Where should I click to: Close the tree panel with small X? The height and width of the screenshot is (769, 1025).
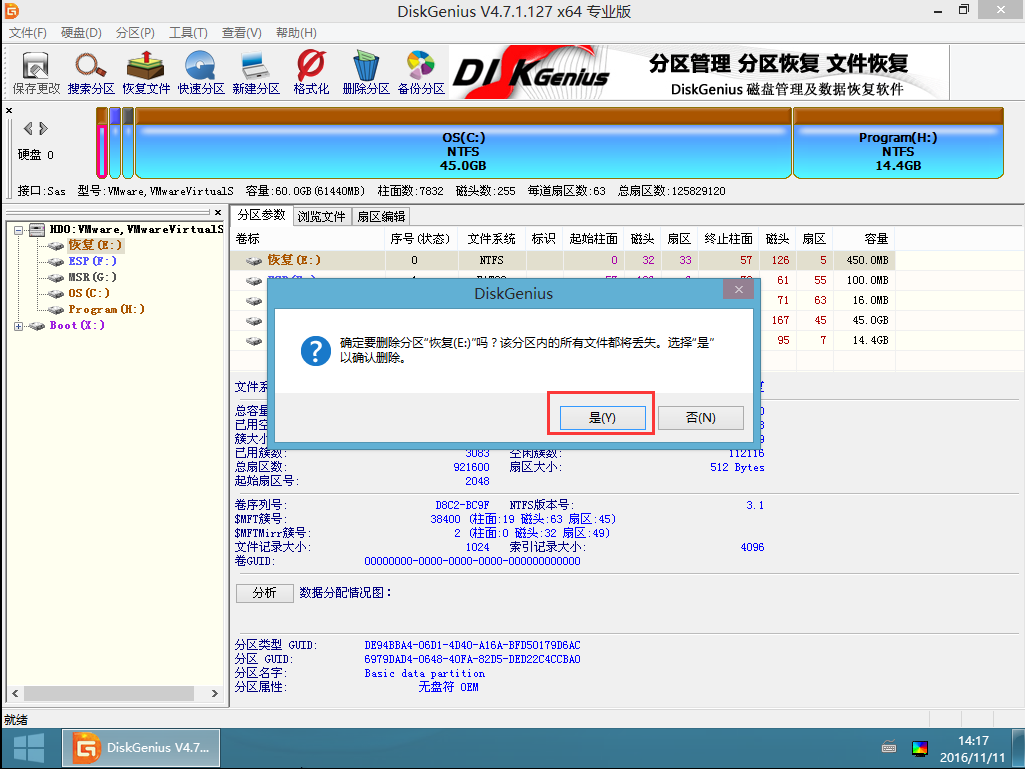pyautogui.click(x=218, y=213)
